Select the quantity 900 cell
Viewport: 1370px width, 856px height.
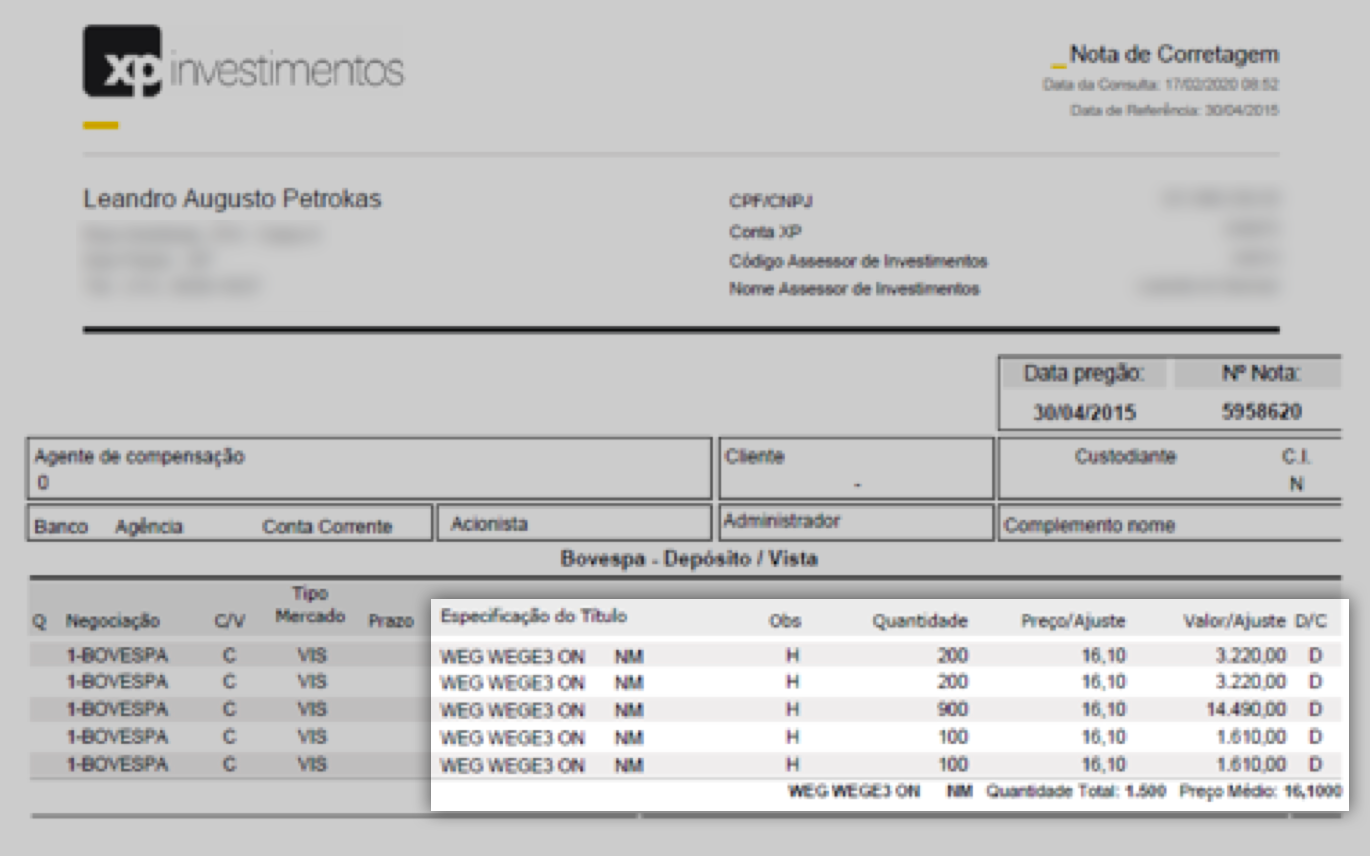coord(951,710)
